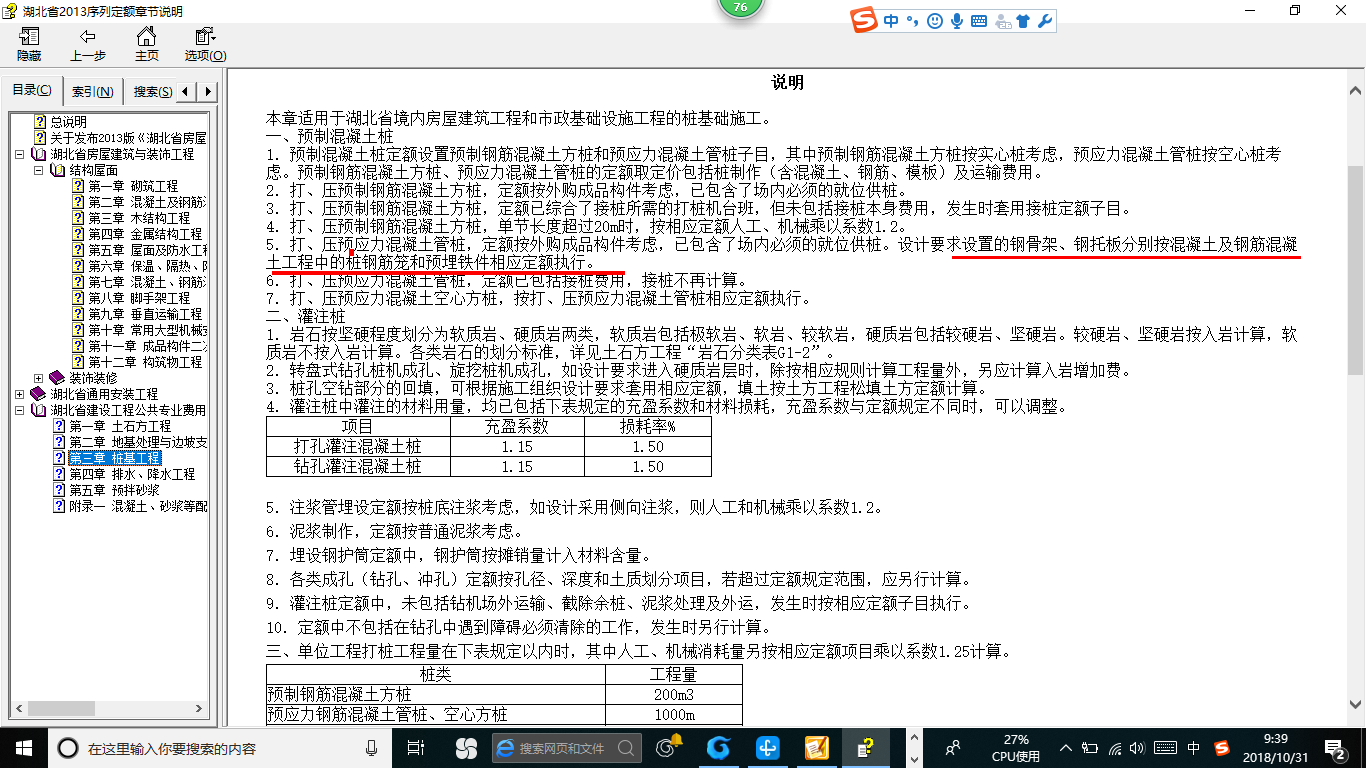The height and width of the screenshot is (768, 1366).
Task: Open Sogou skin shirt icon
Action: (1022, 21)
